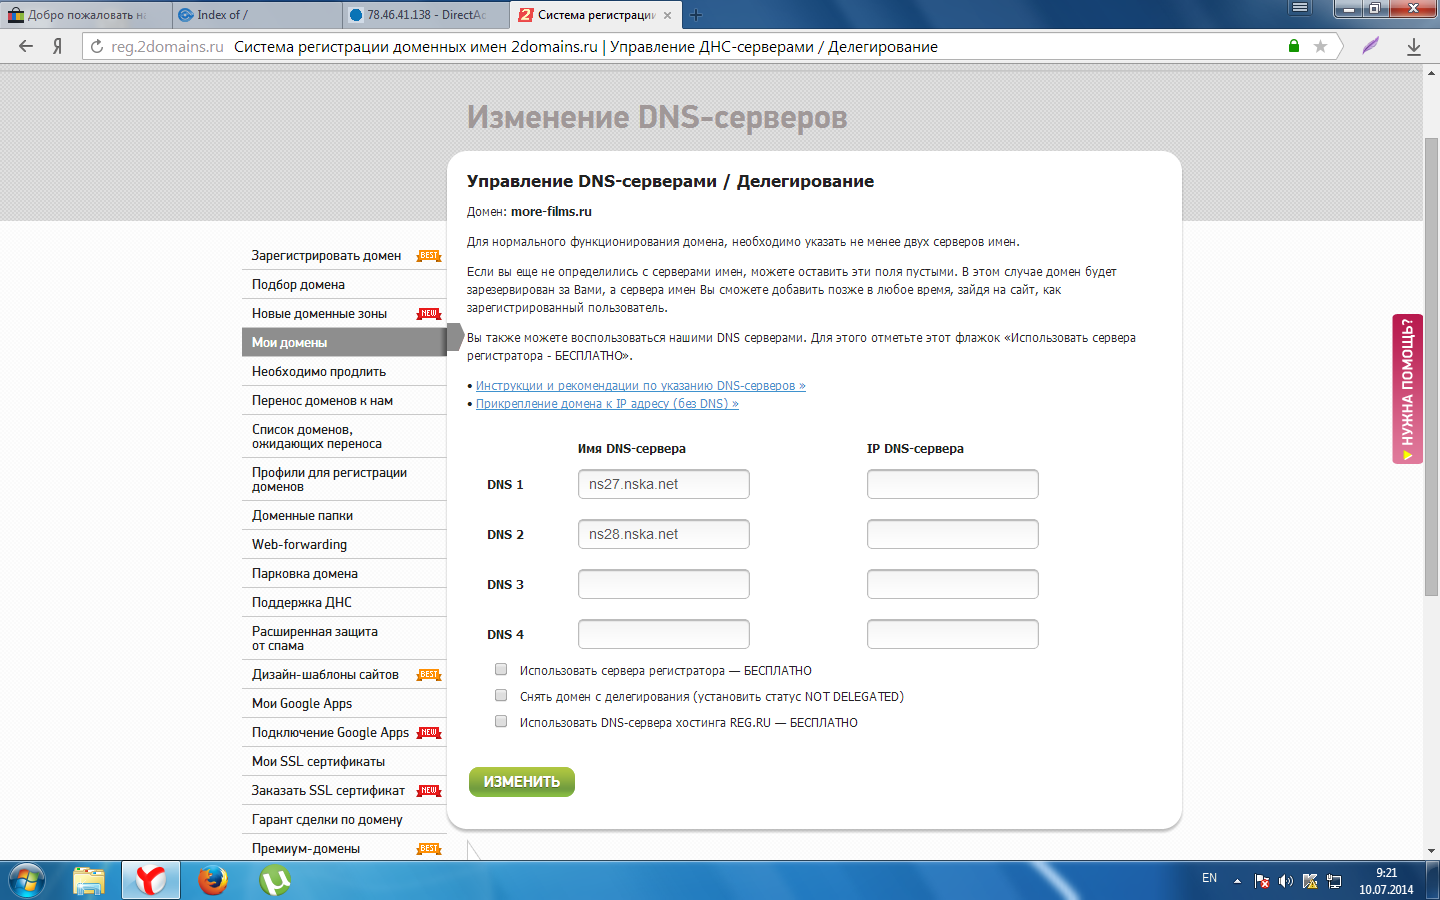Switch to Index of / tab
The image size is (1440, 900).
[257, 15]
